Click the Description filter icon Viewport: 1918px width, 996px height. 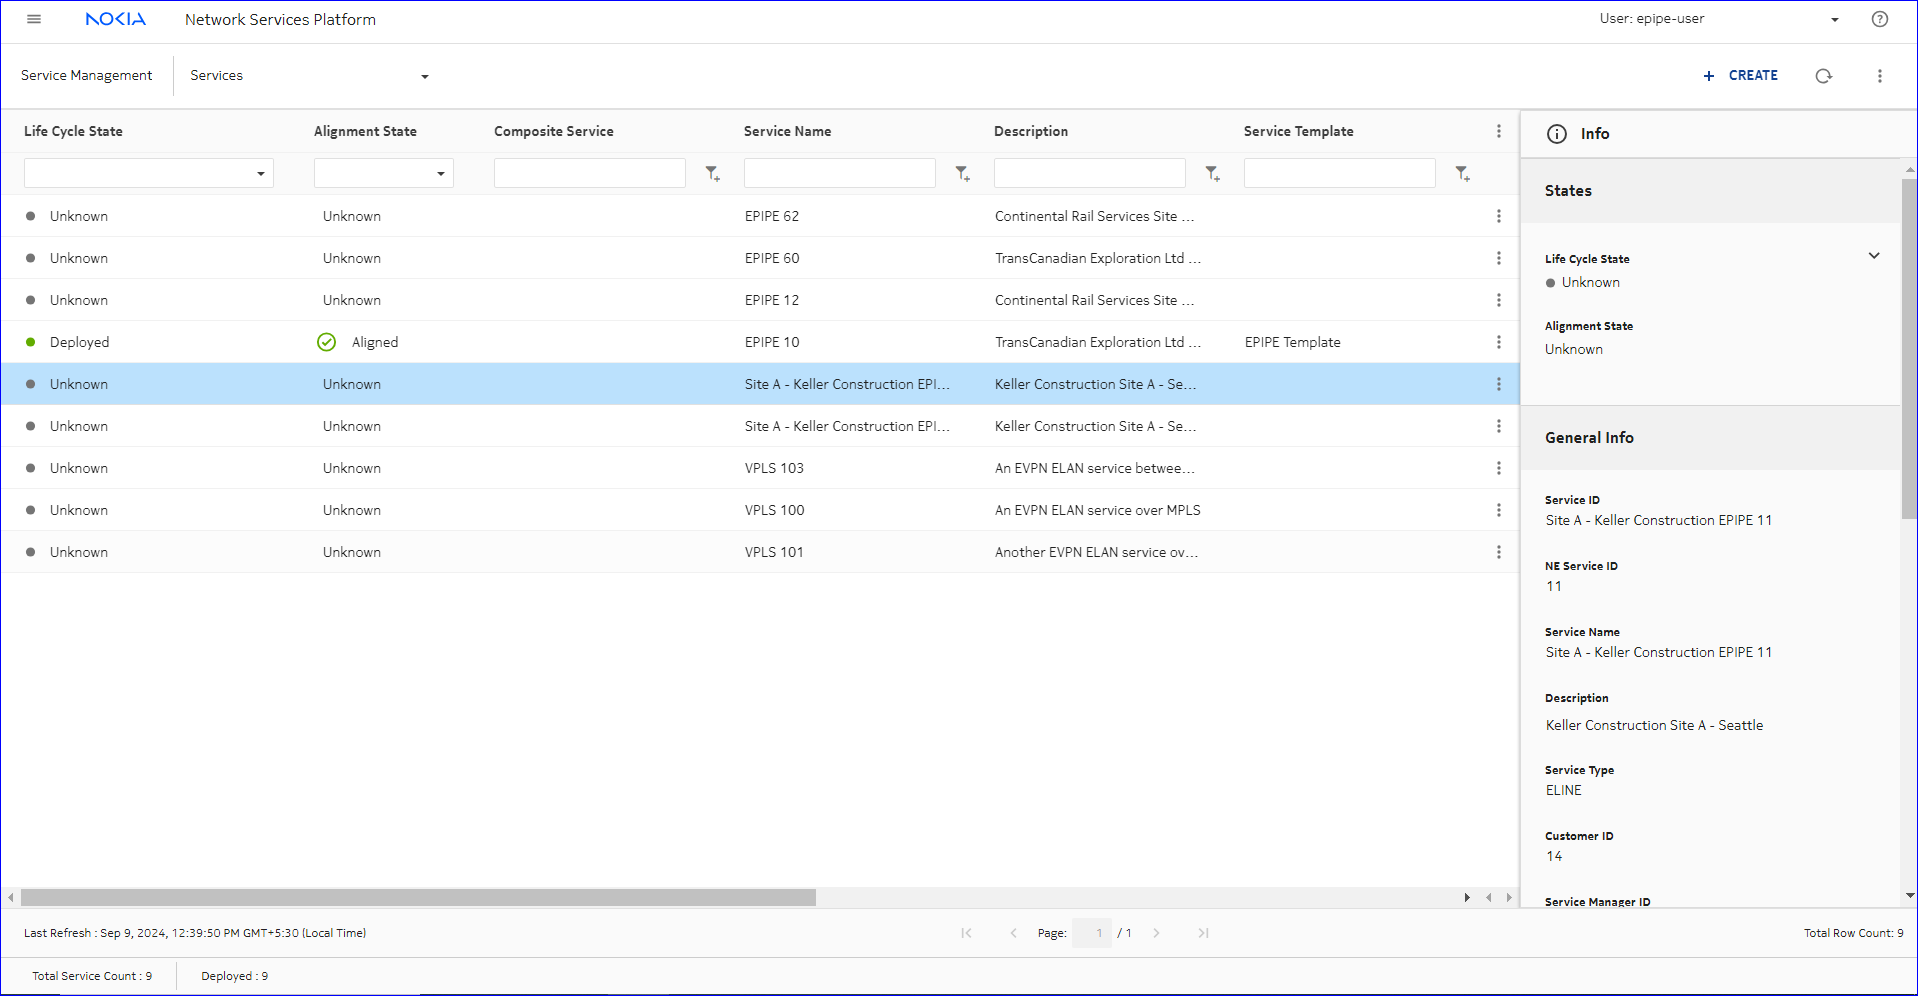click(1213, 174)
